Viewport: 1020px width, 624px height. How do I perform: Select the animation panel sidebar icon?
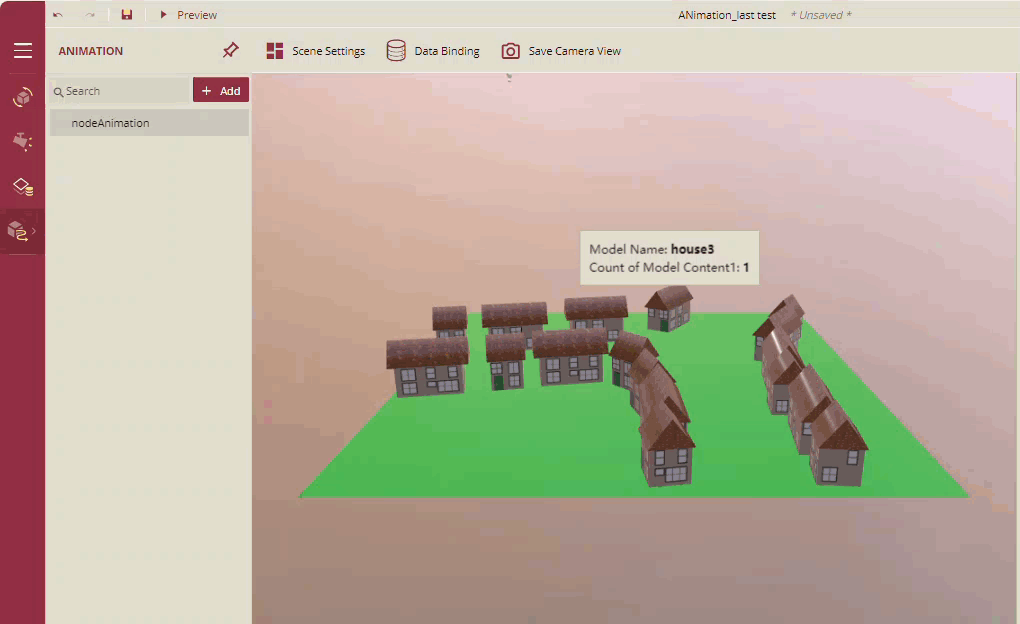[18, 231]
